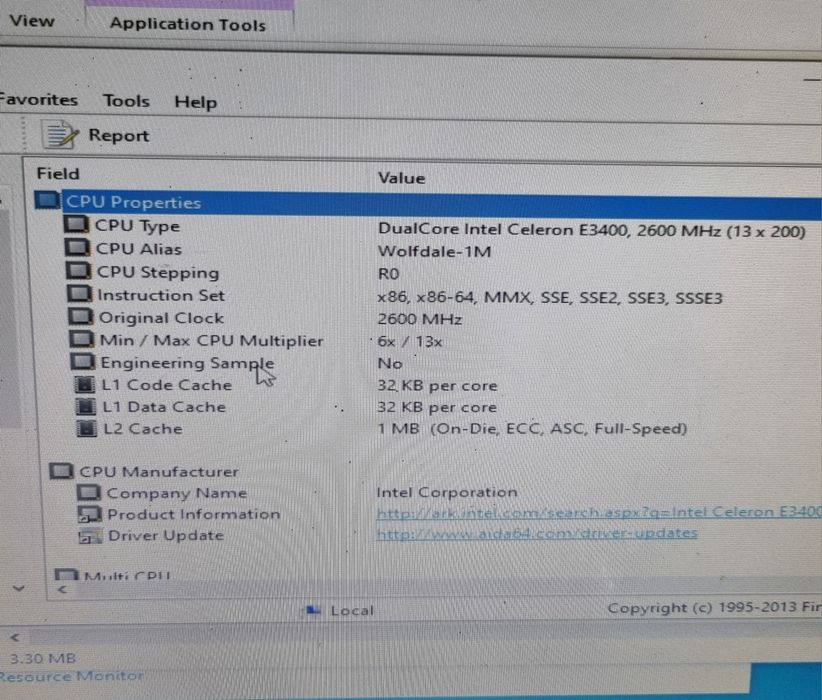
Task: Open the View ribbon tab
Action: tap(32, 20)
